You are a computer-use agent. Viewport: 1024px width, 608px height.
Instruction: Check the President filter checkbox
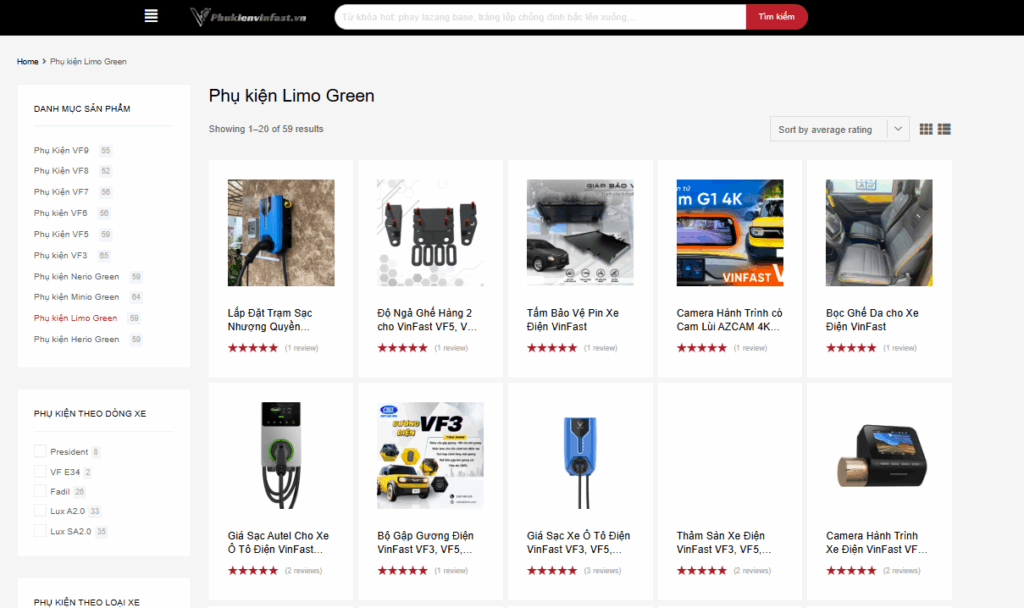pos(40,451)
